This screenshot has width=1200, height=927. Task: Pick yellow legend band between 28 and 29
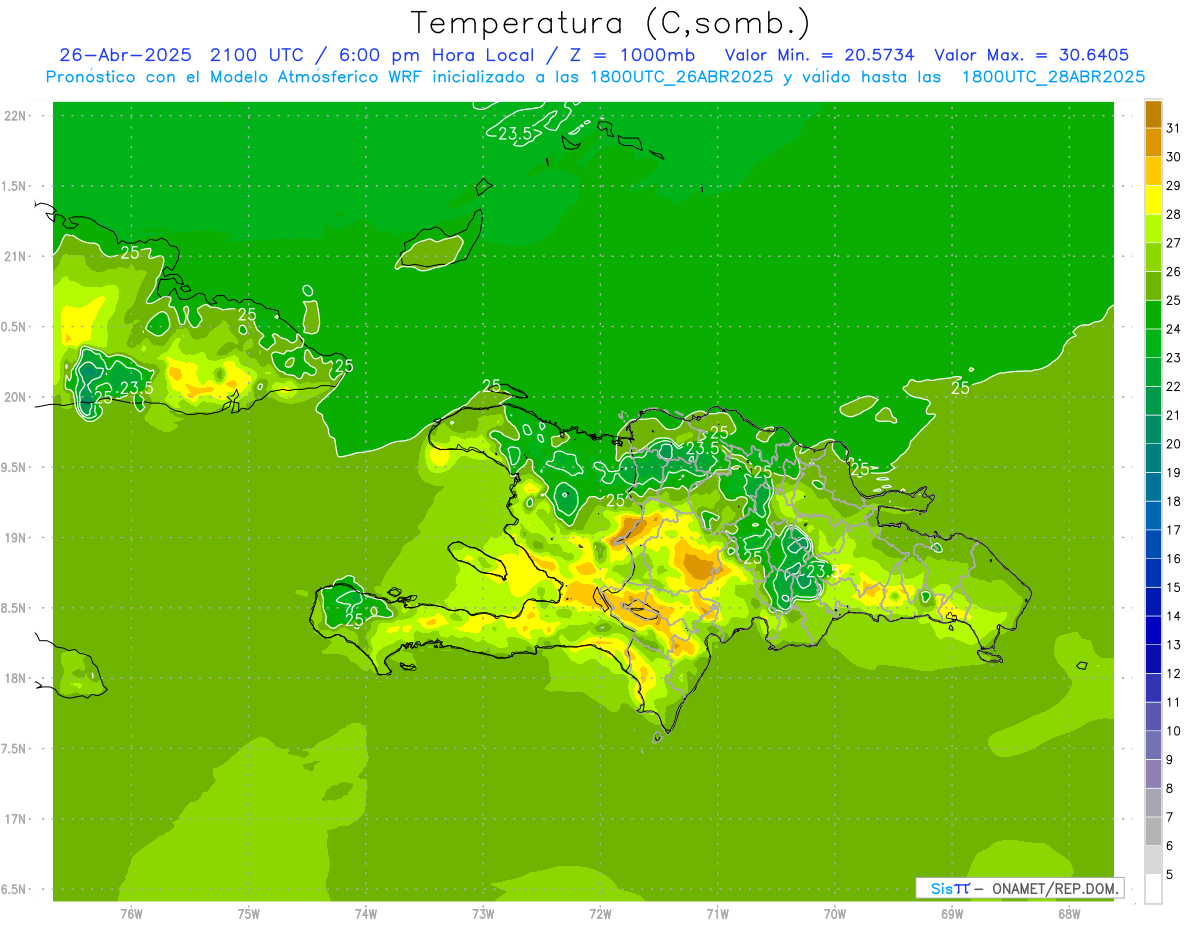pos(1153,200)
